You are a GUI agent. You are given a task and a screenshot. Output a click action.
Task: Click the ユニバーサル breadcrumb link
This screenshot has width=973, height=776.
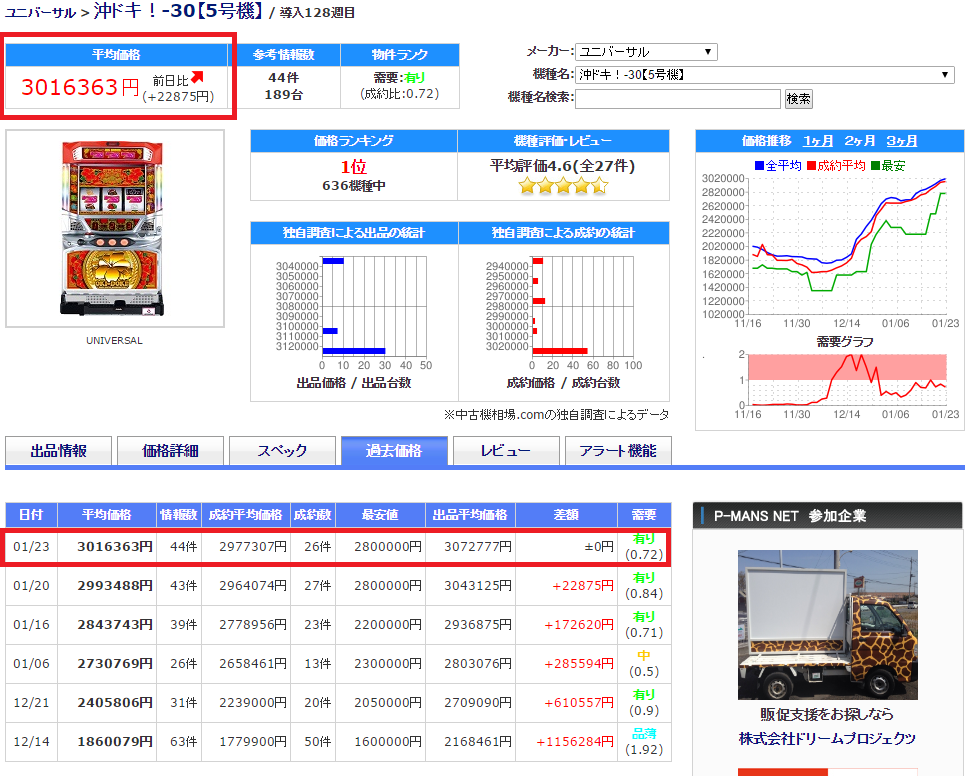point(40,12)
